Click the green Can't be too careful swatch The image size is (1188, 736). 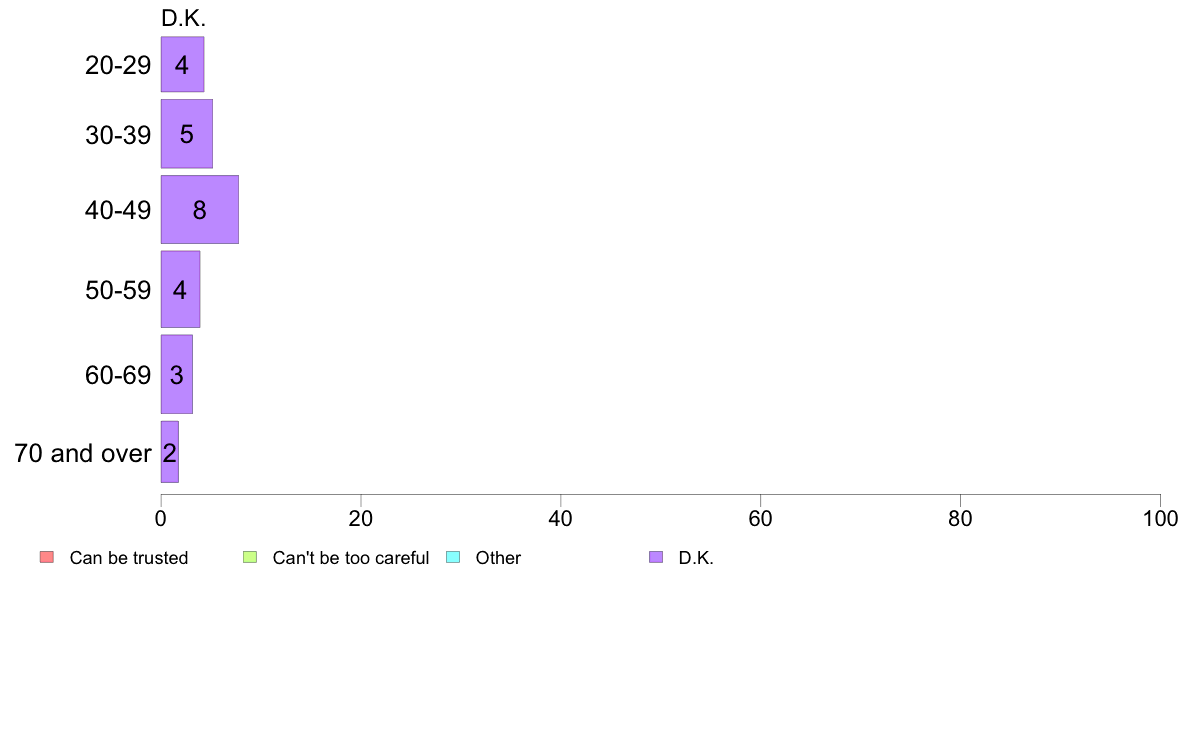click(x=250, y=557)
